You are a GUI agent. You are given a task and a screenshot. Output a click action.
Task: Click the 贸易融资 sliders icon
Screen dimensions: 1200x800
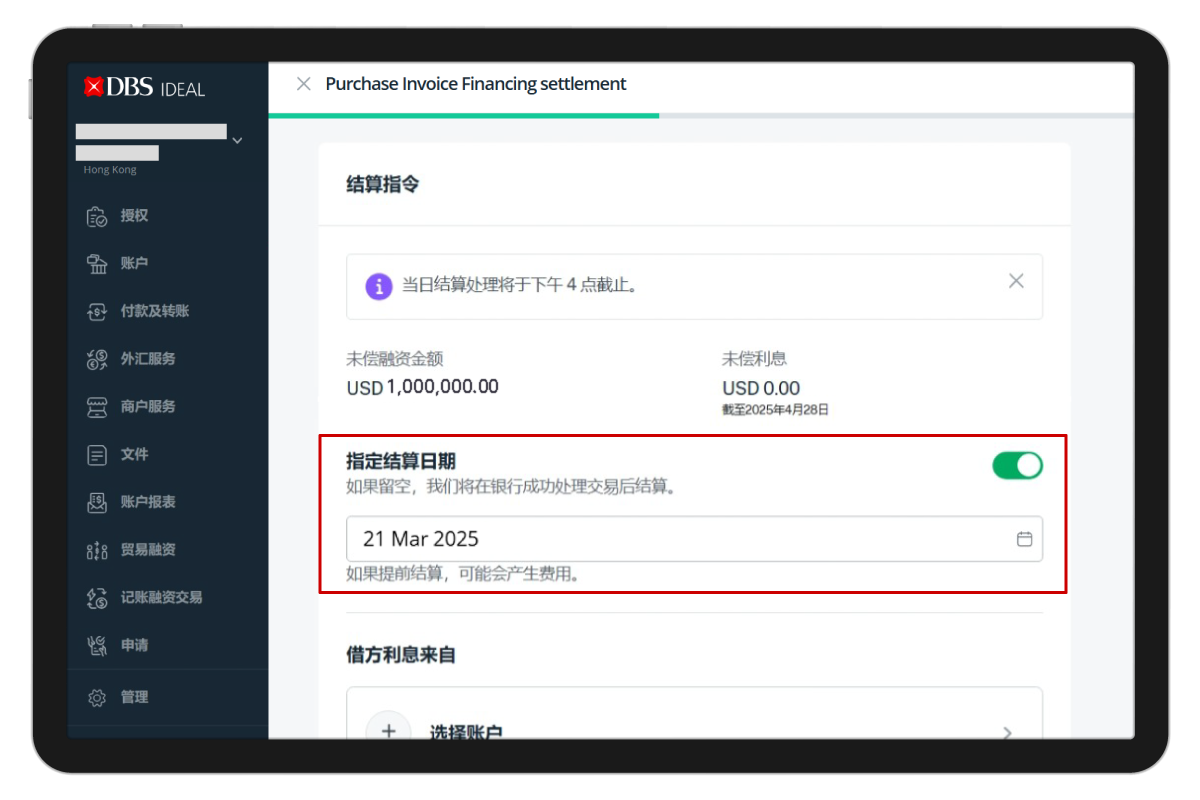[97, 550]
